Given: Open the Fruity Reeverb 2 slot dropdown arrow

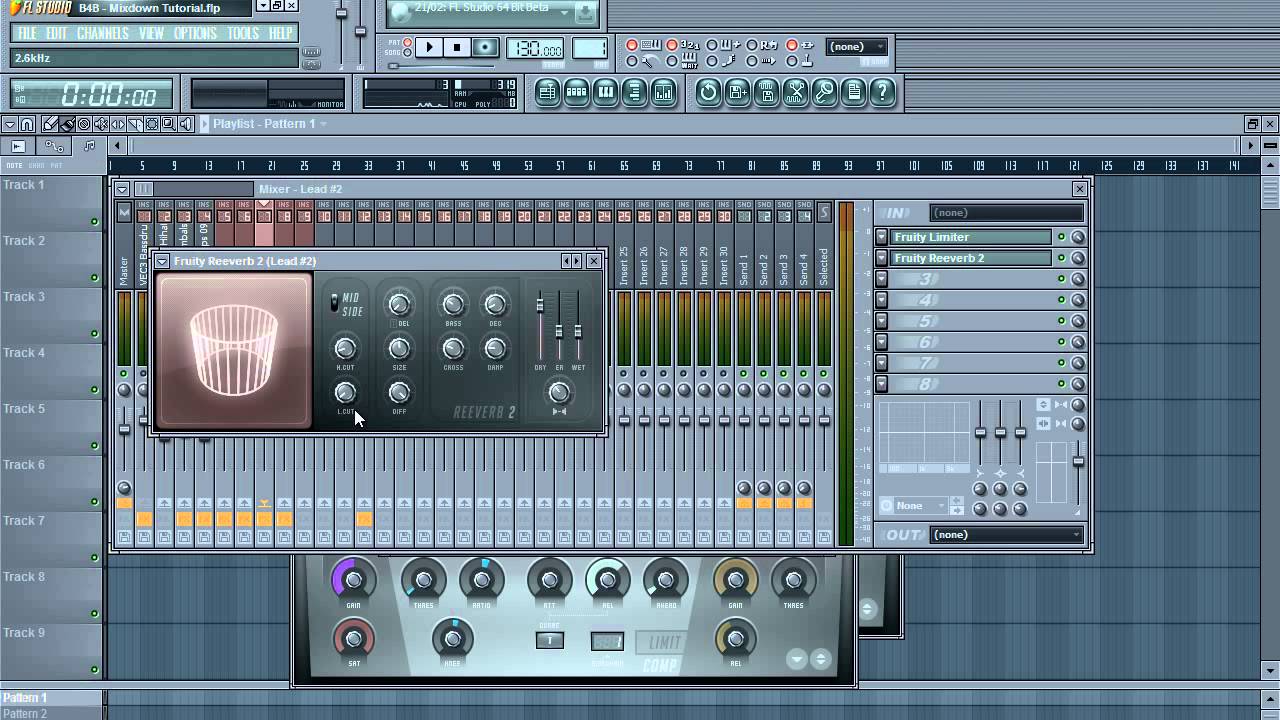Looking at the screenshot, I should (881, 258).
